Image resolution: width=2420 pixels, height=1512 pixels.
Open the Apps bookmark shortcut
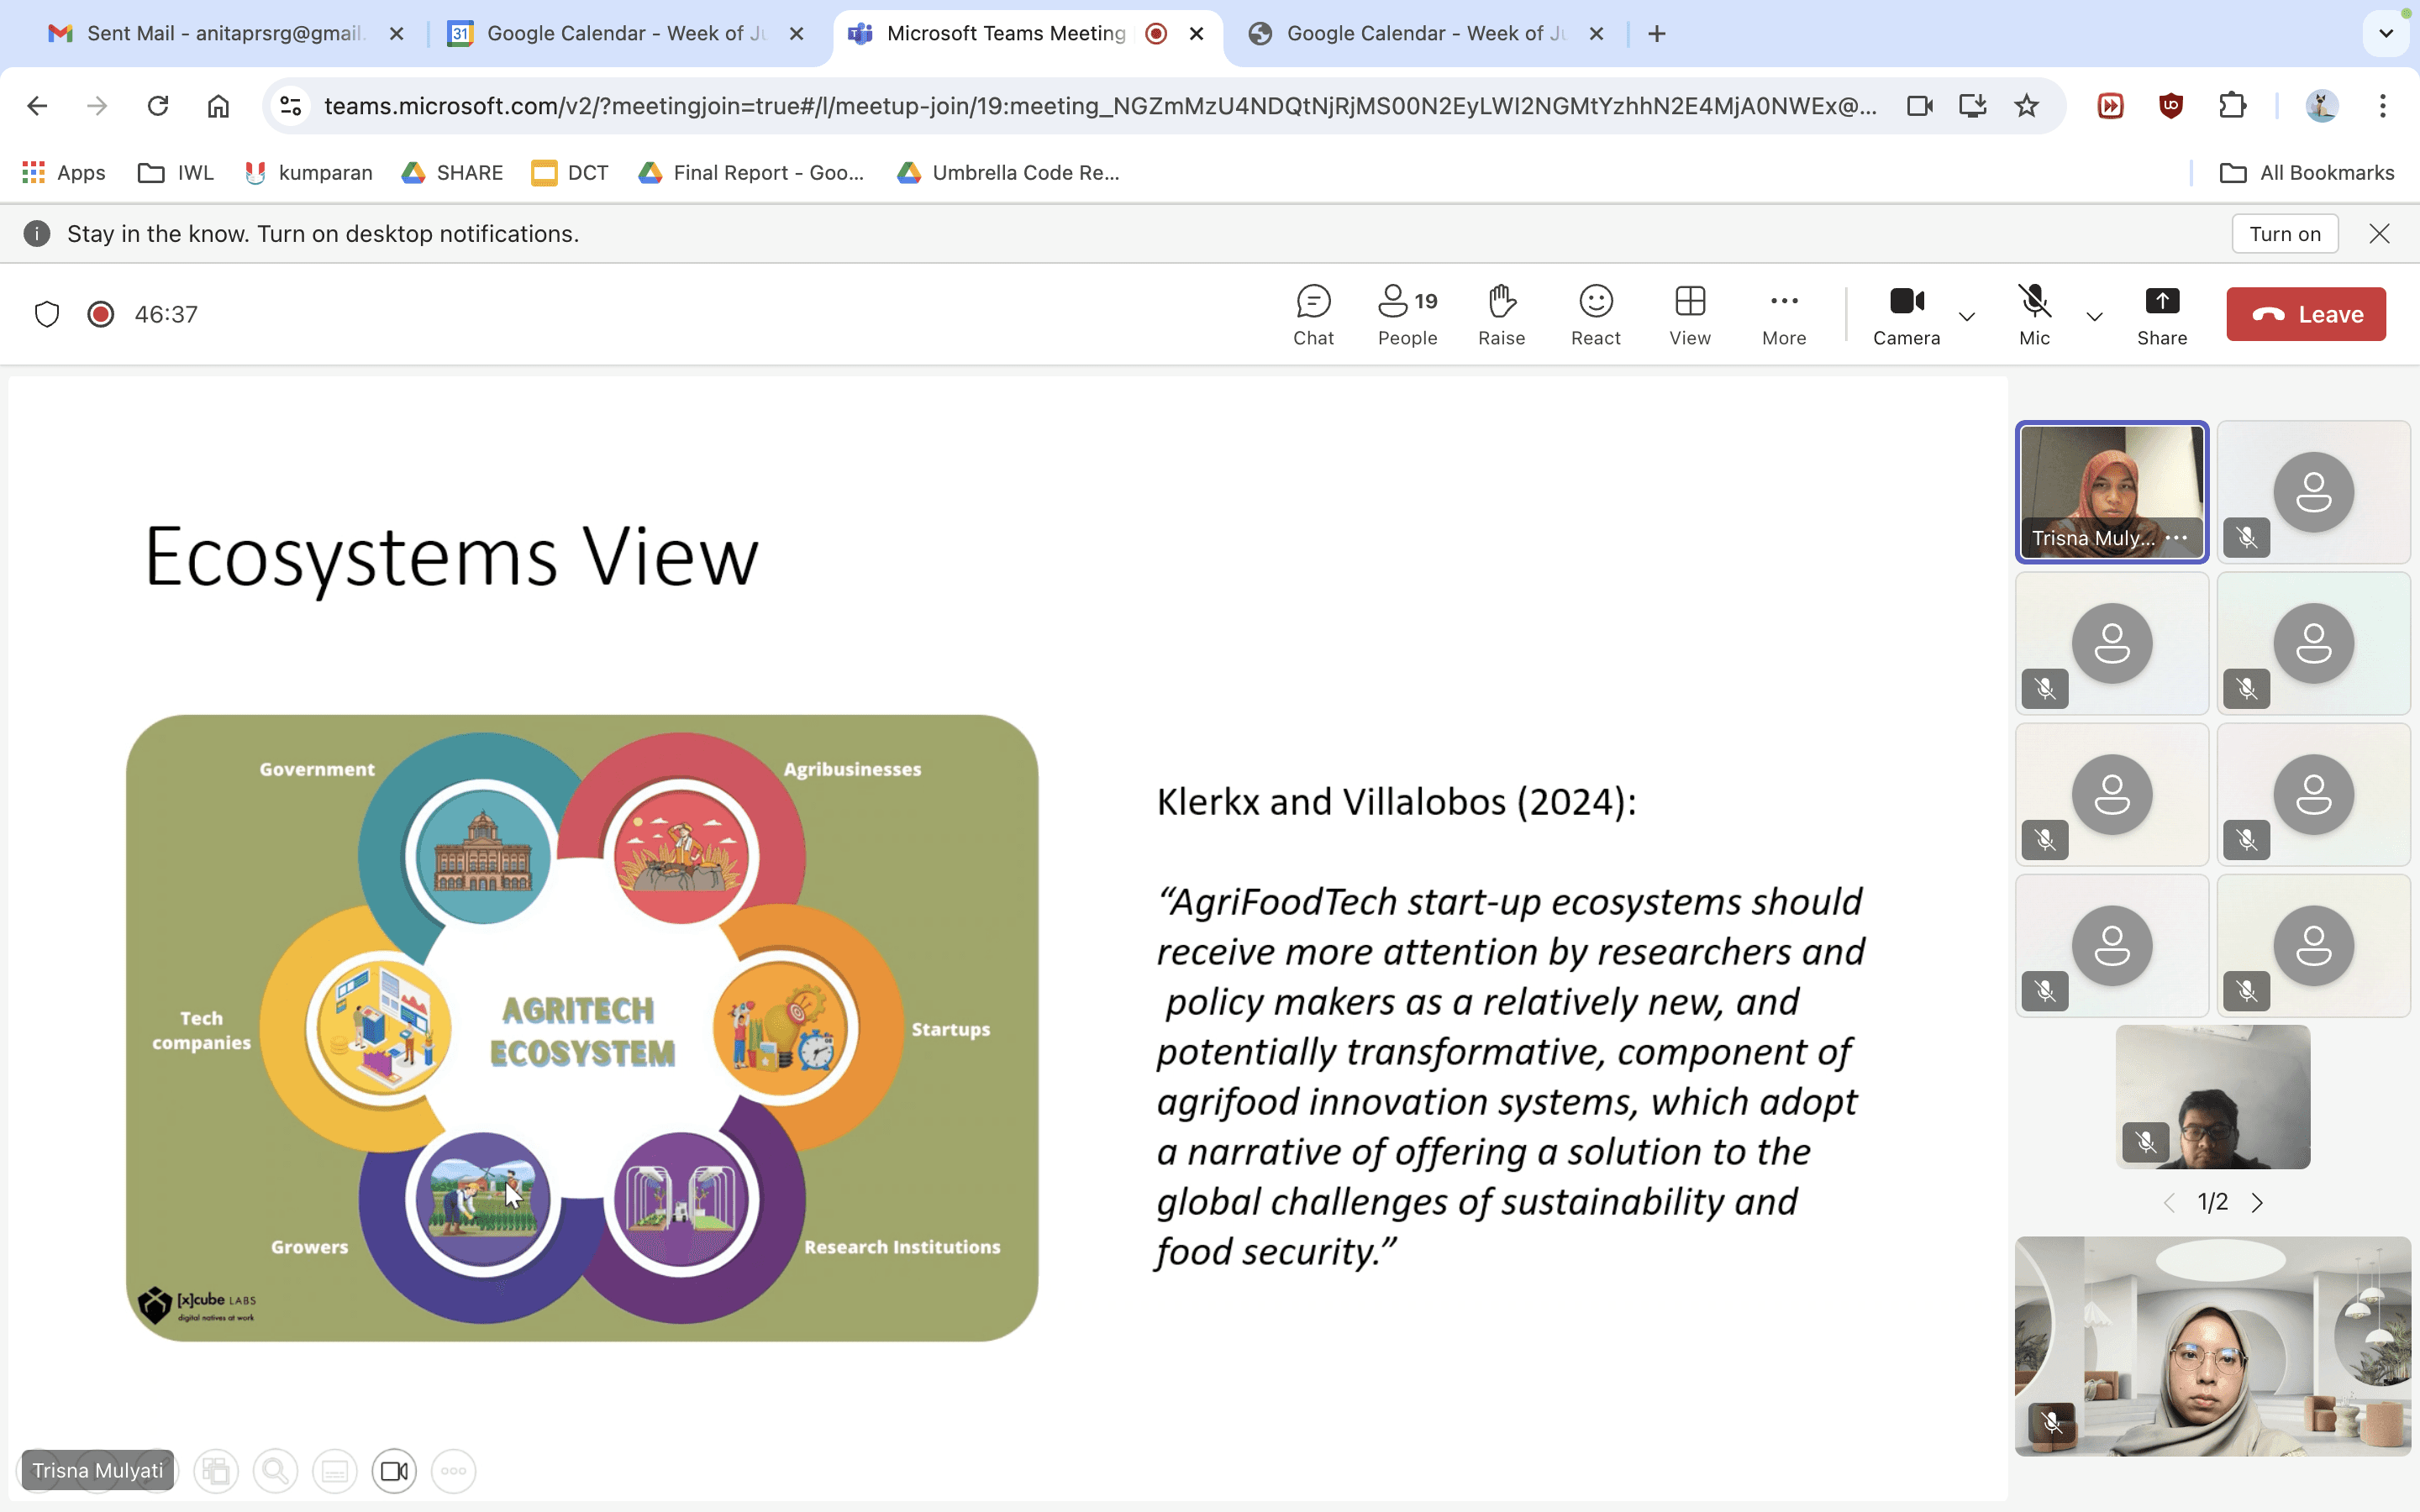click(x=64, y=173)
